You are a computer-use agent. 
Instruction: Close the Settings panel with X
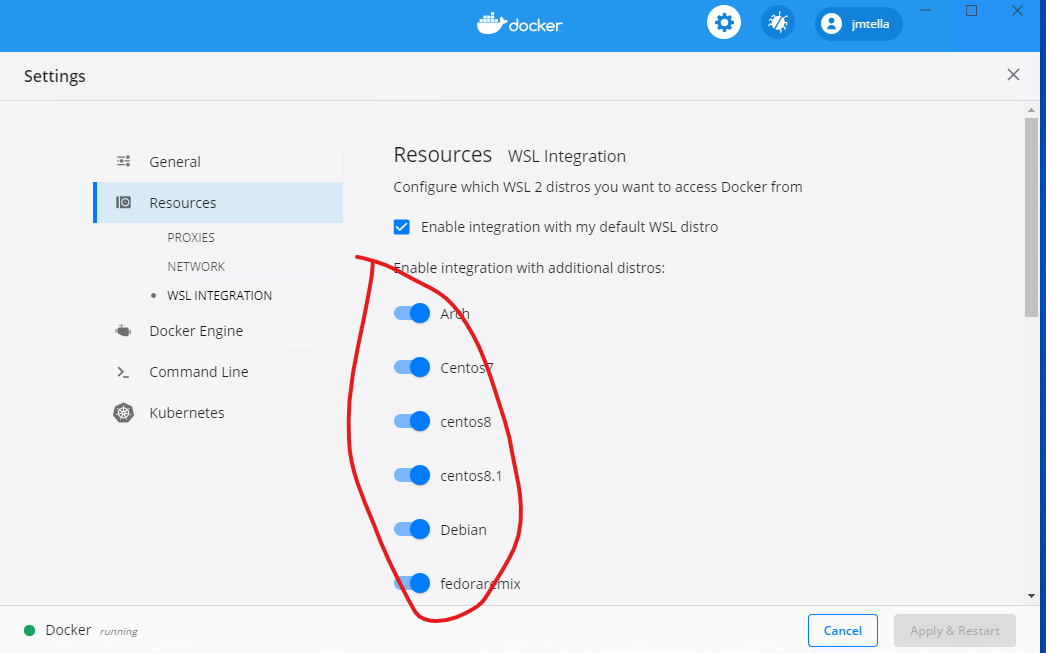click(x=1013, y=75)
